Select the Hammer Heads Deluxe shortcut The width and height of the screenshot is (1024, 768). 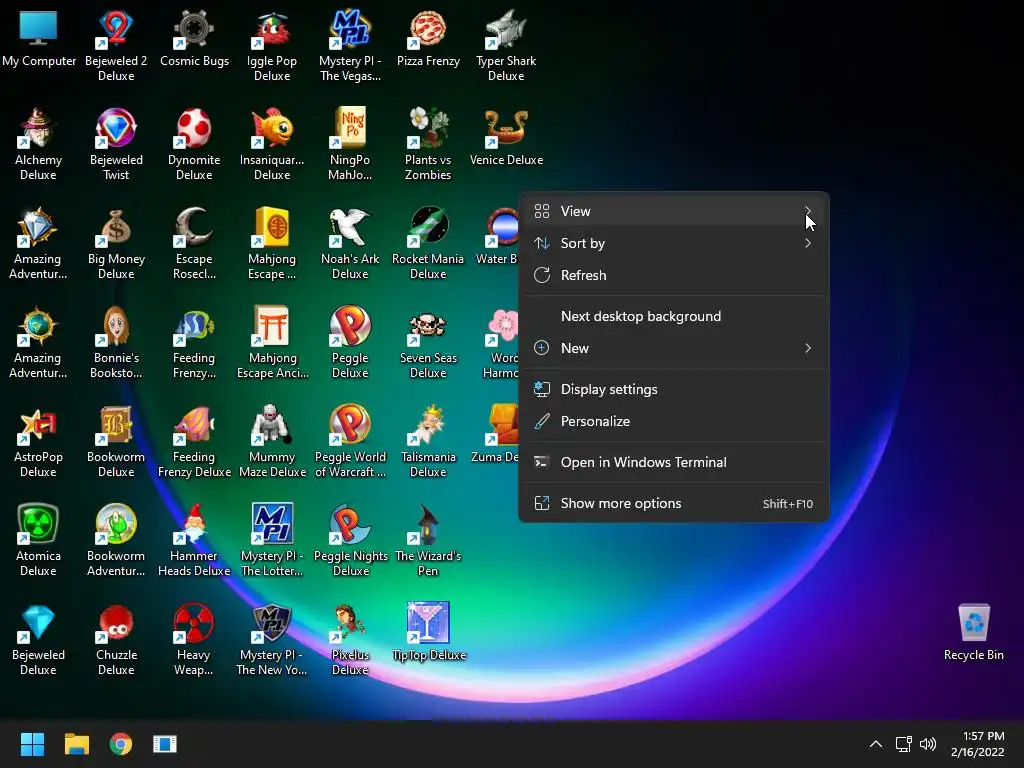point(195,541)
